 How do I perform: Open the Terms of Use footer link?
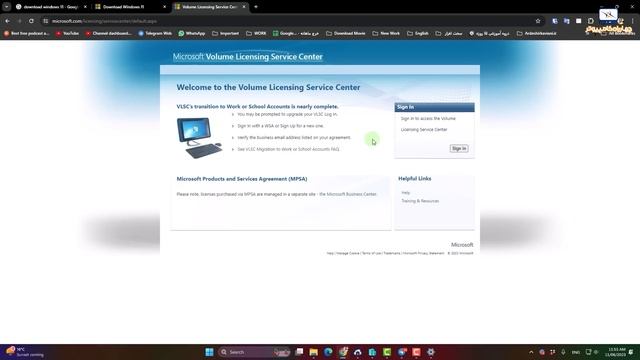[371, 253]
